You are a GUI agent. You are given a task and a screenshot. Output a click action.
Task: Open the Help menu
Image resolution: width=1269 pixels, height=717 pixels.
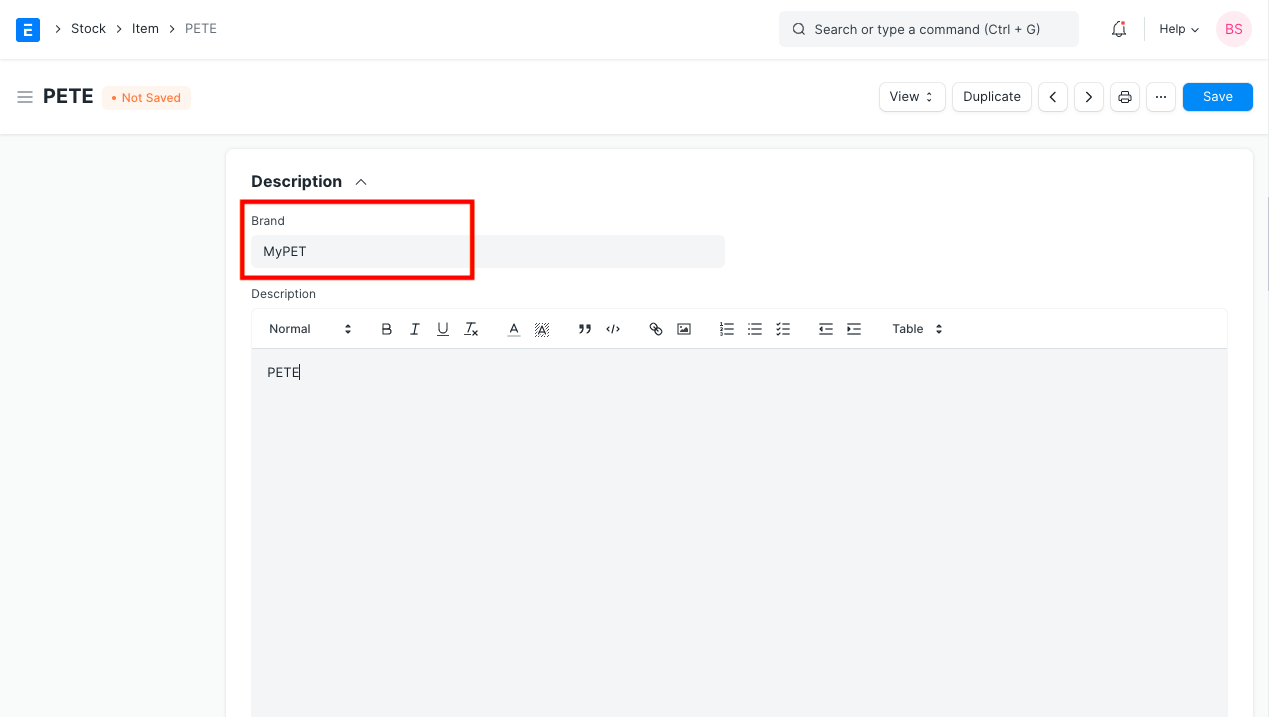click(x=1178, y=29)
